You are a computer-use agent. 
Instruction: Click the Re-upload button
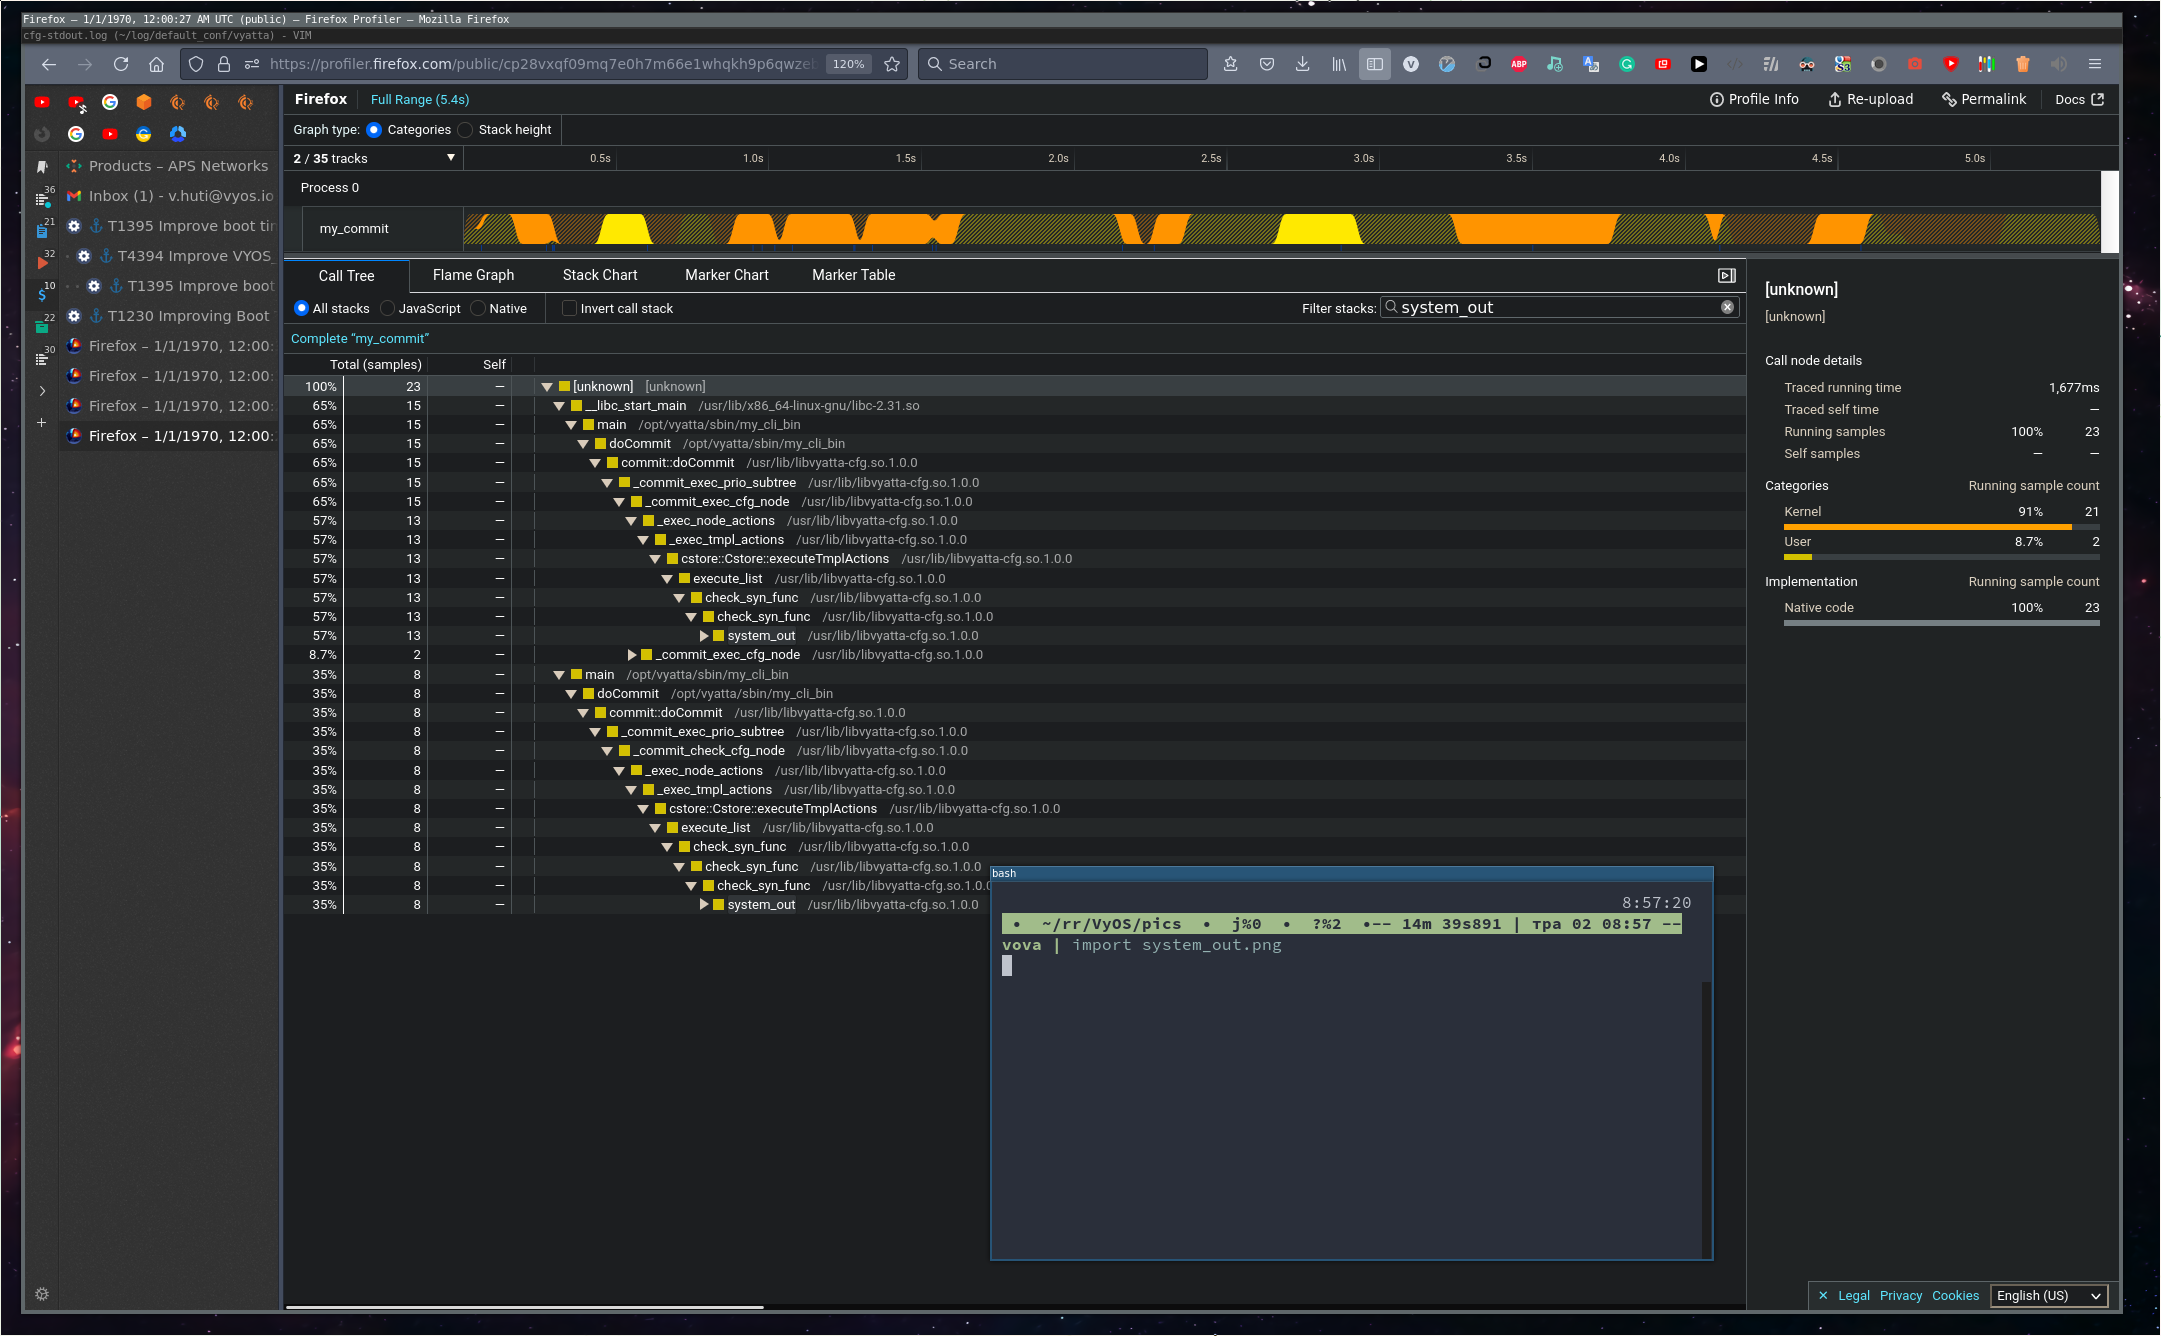click(1870, 99)
